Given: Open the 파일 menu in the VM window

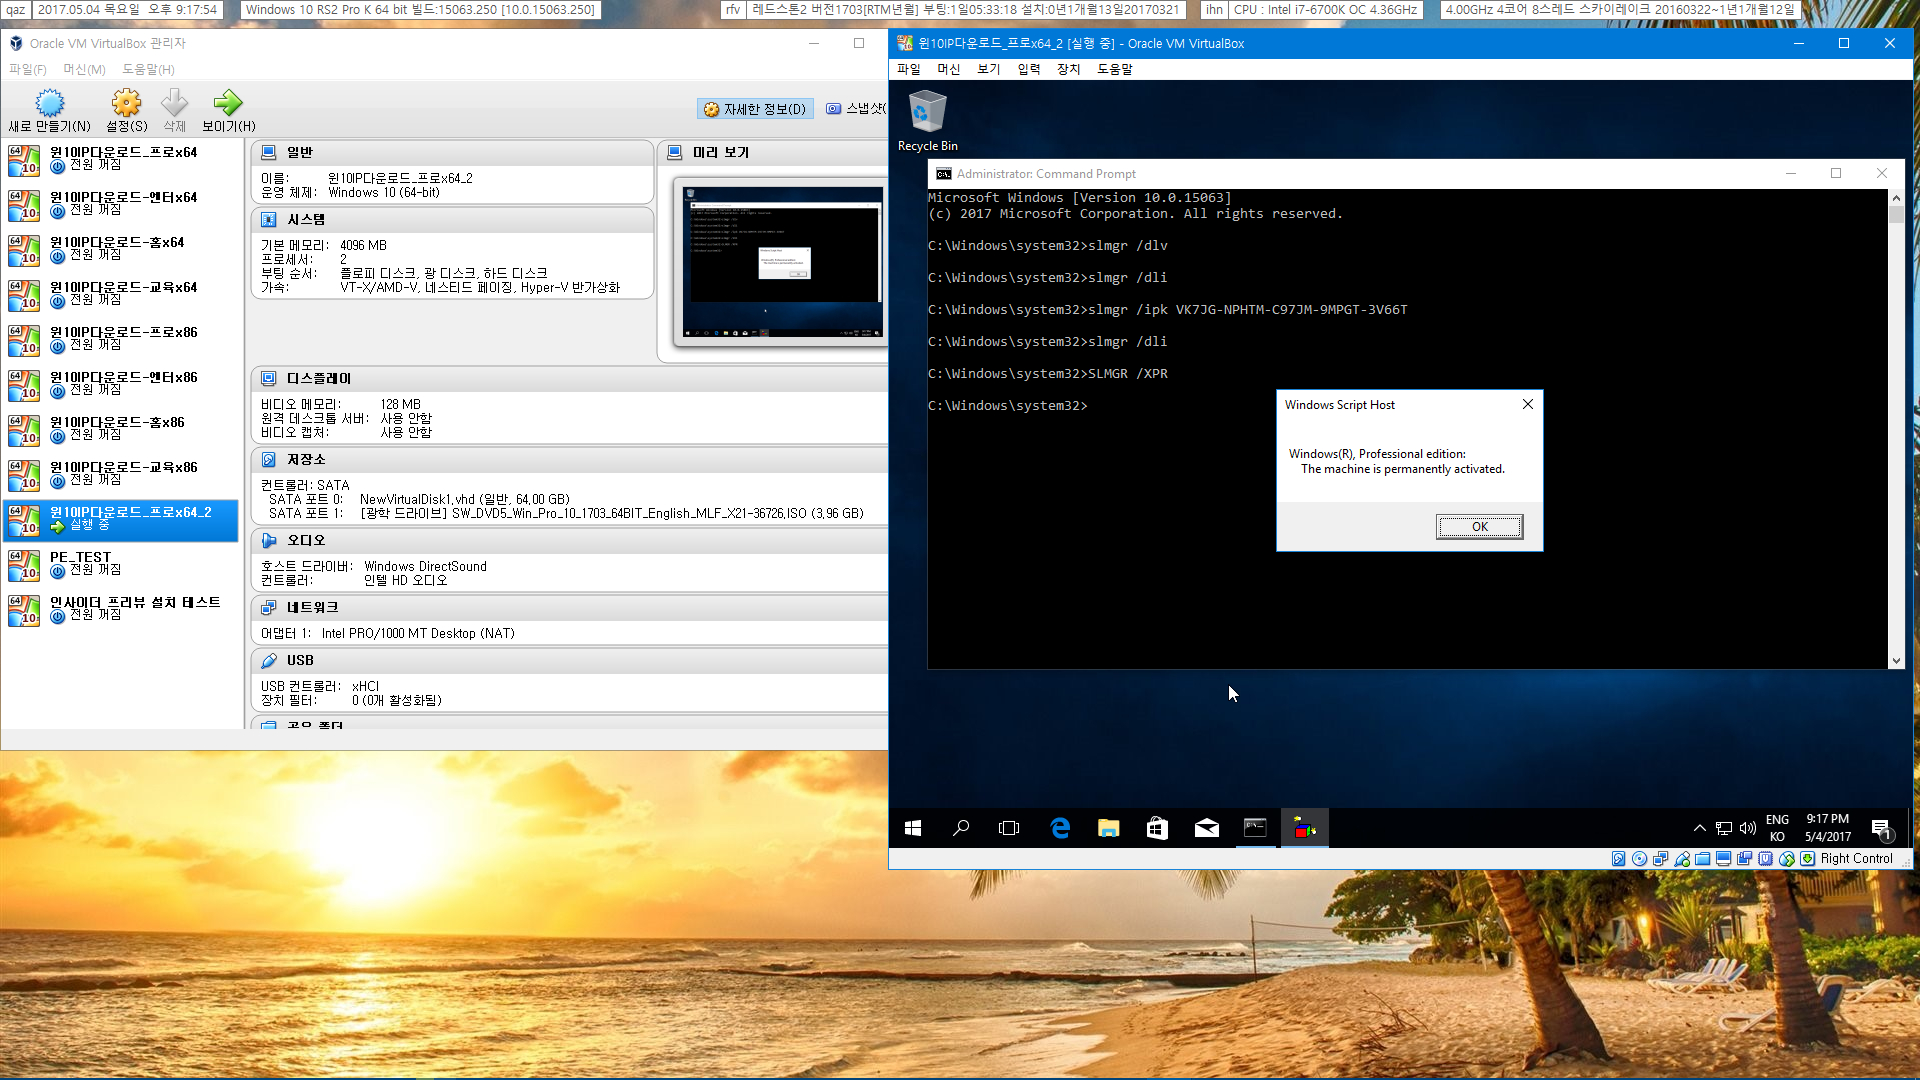Looking at the screenshot, I should pyautogui.click(x=908, y=70).
